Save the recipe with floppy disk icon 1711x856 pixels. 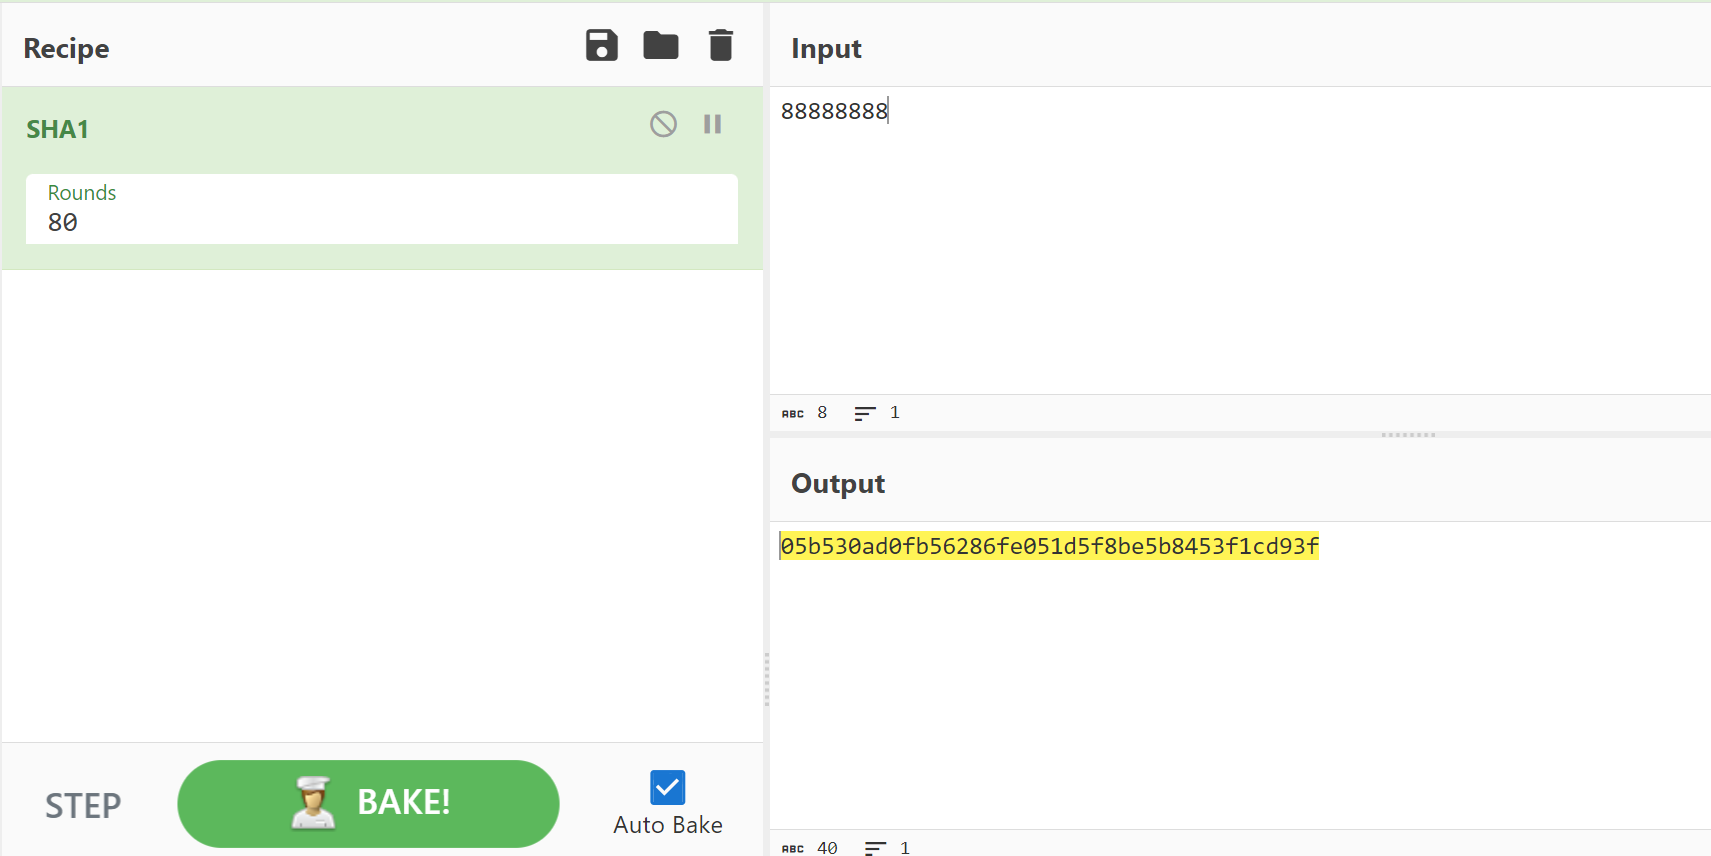[x=602, y=45]
